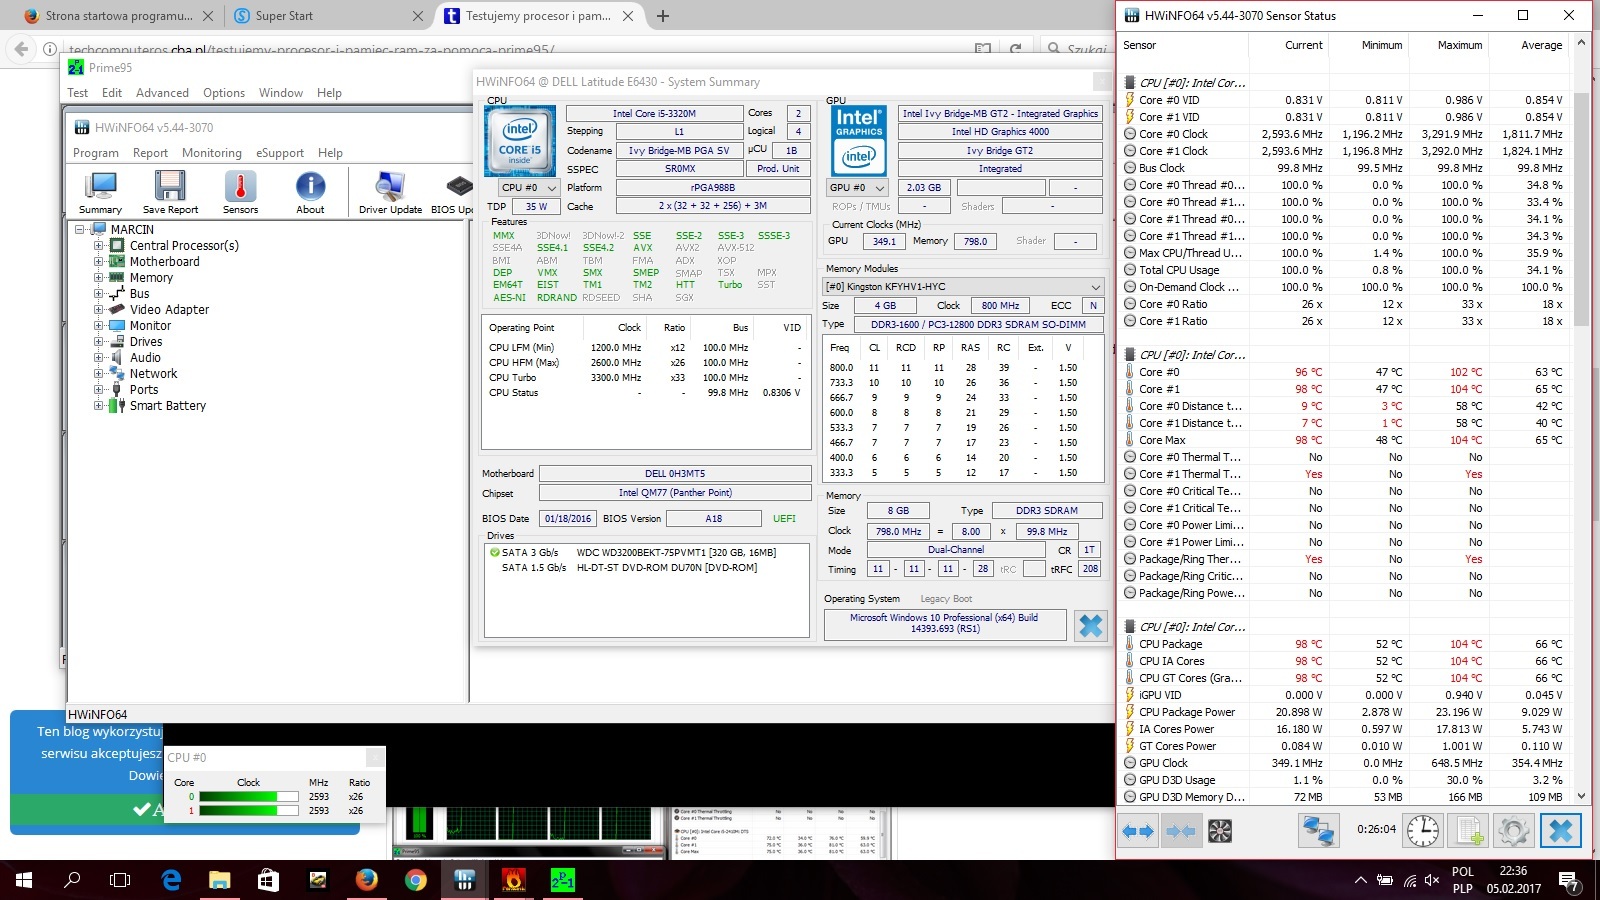
Task: Open Prime95 Options menu
Action: pos(224,93)
